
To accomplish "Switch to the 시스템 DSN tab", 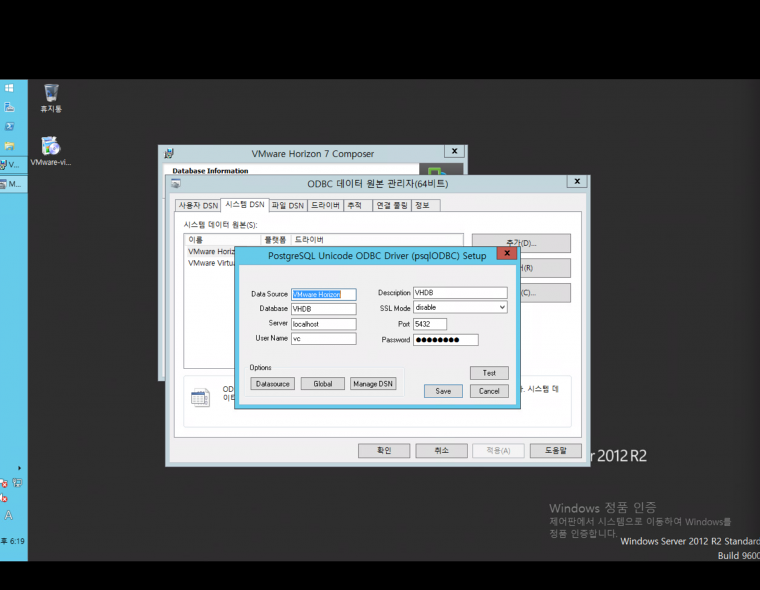I will point(245,205).
